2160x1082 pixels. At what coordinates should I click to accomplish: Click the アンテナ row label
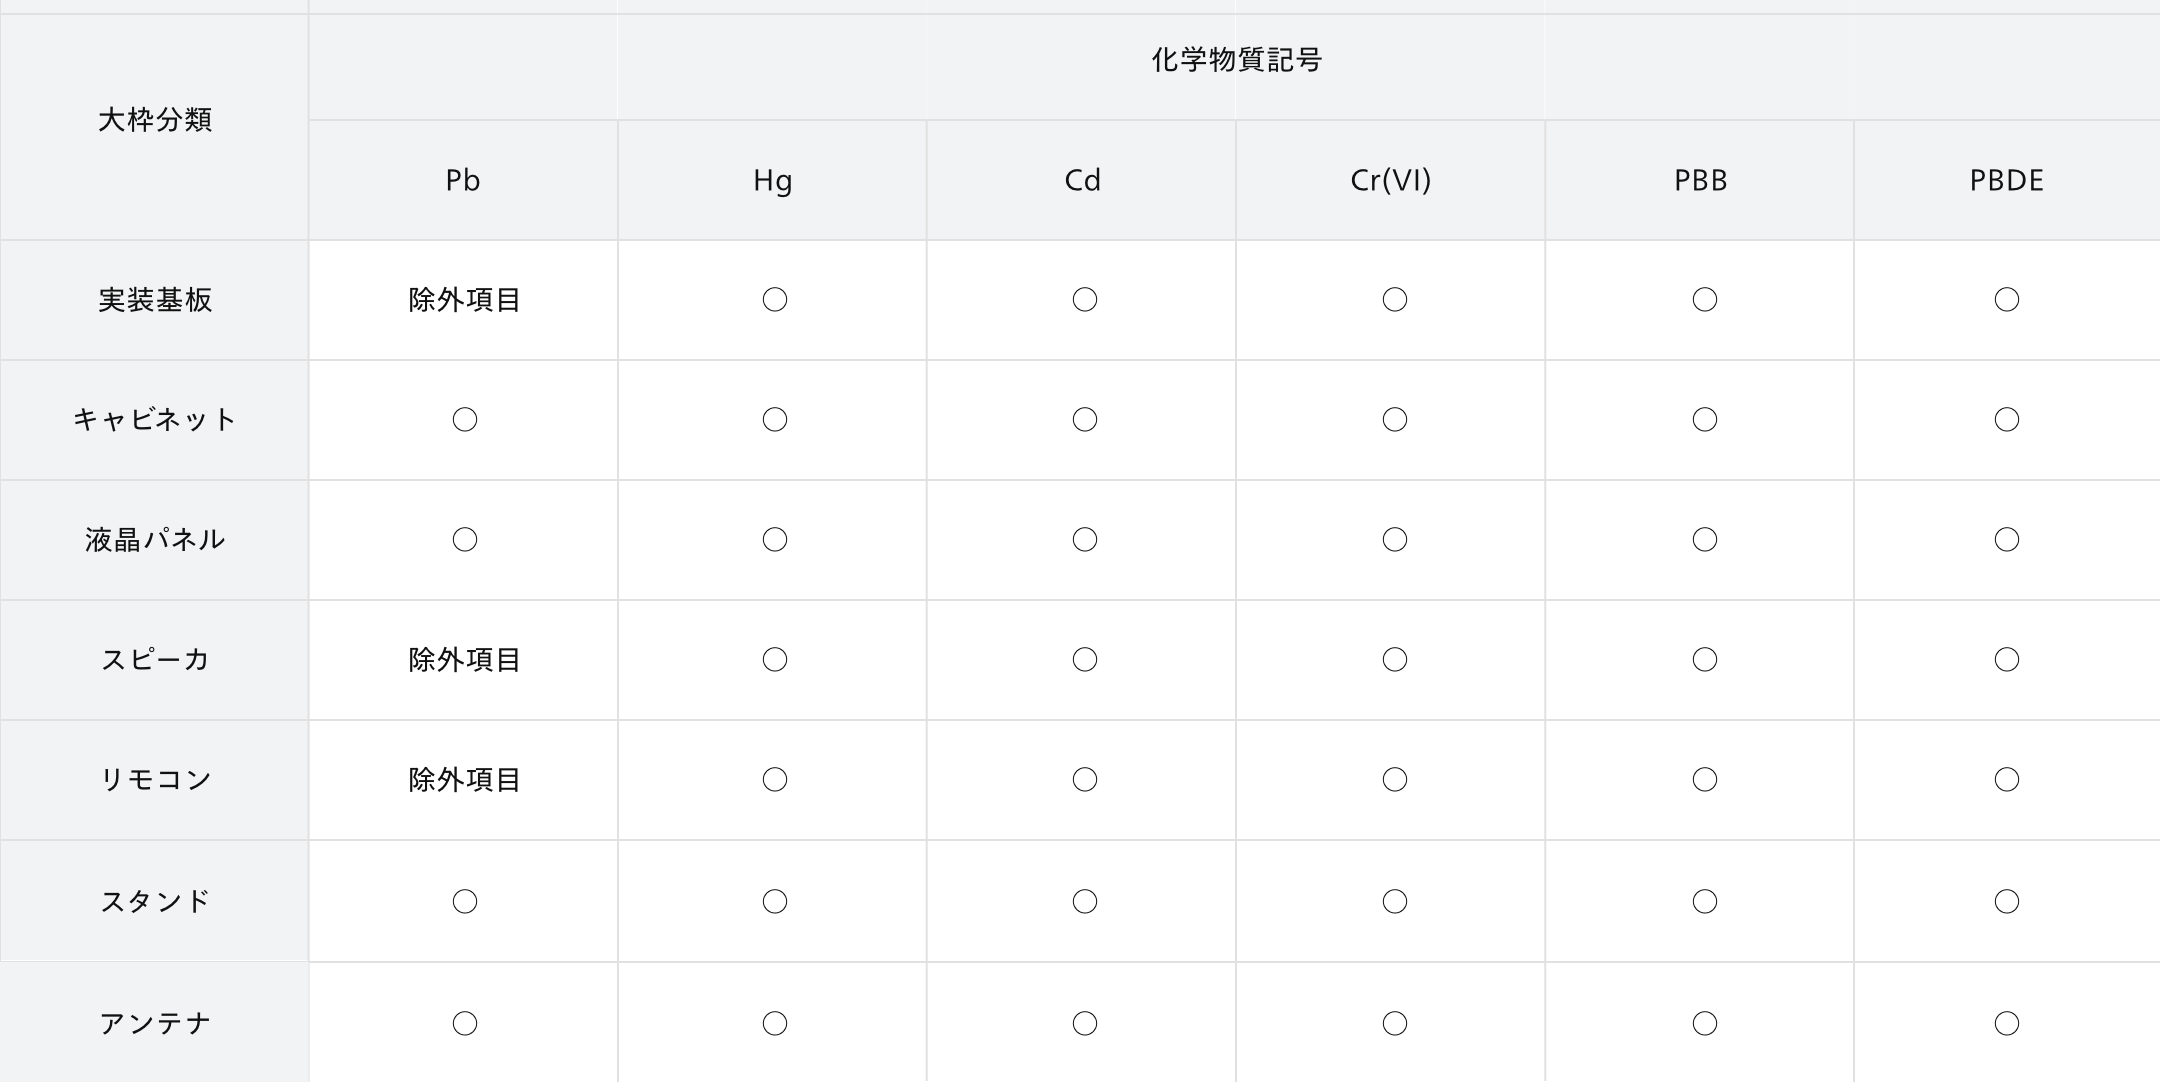pos(154,1023)
